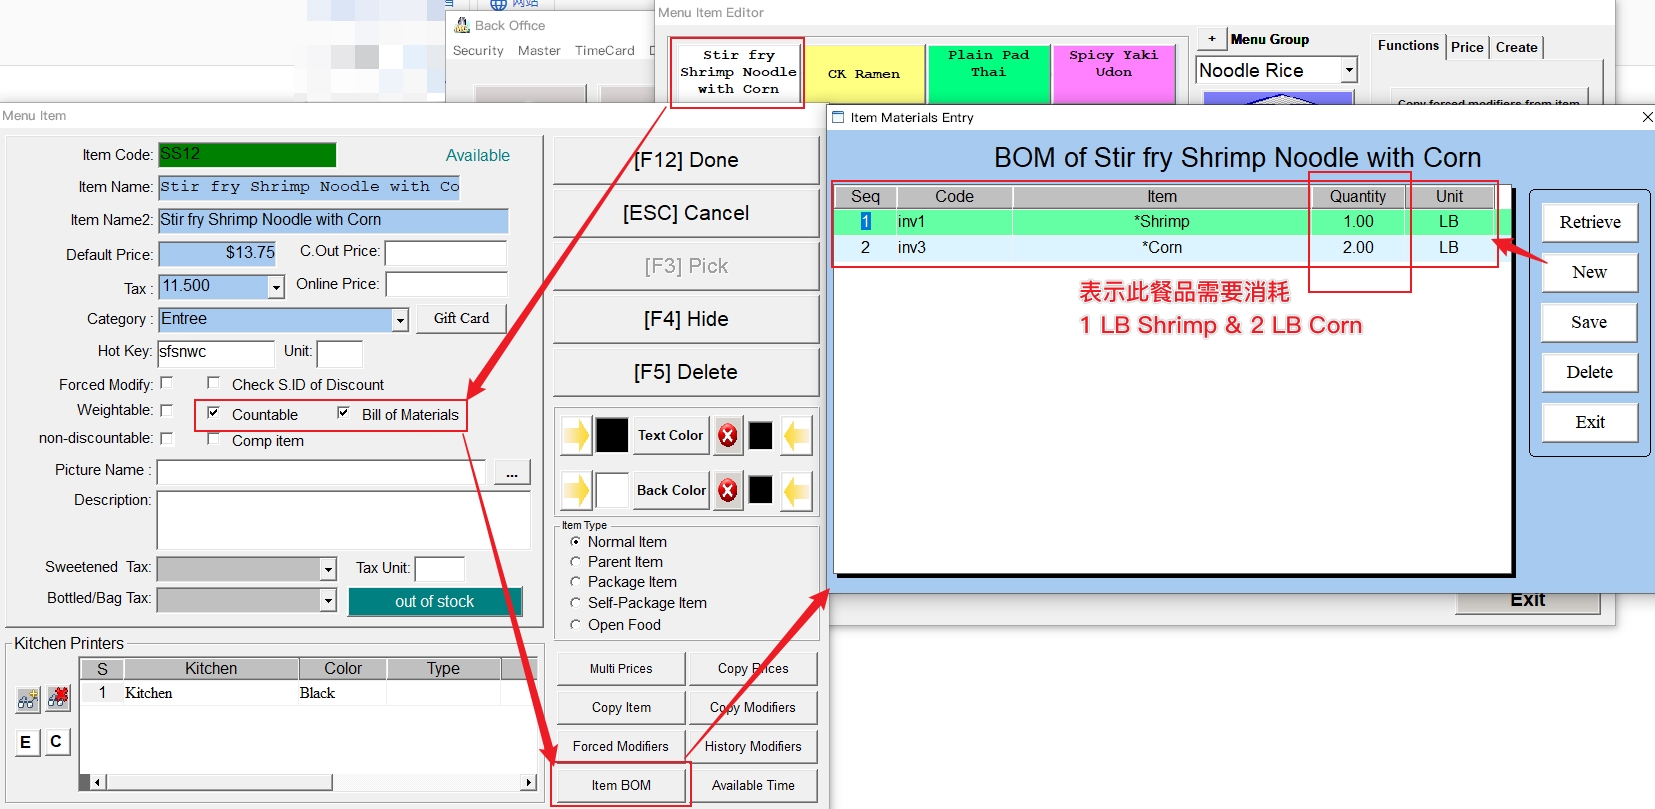Screen dimensions: 1655x809
Task: Click the yellow right arrow beside Text Color
Action: pyautogui.click(x=576, y=435)
